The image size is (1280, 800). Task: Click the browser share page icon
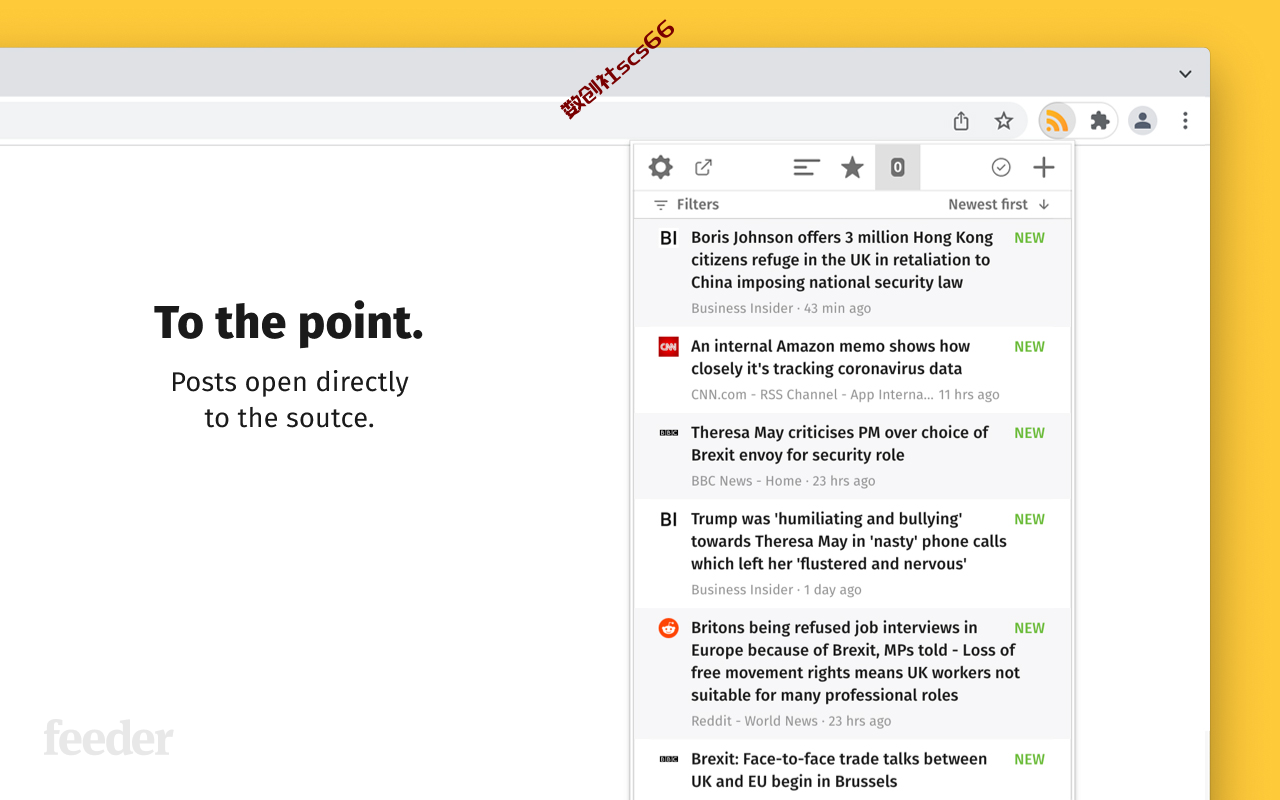(961, 121)
